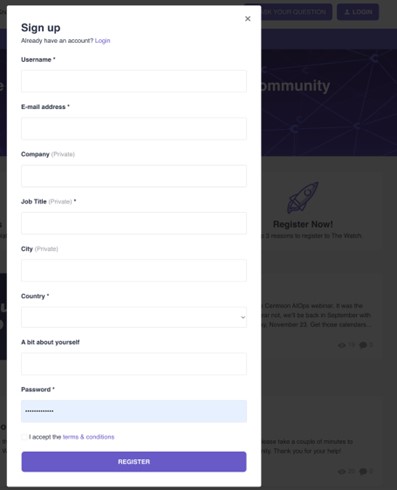Click the views eye icon on first post
The height and width of the screenshot is (490, 397).
coord(342,345)
